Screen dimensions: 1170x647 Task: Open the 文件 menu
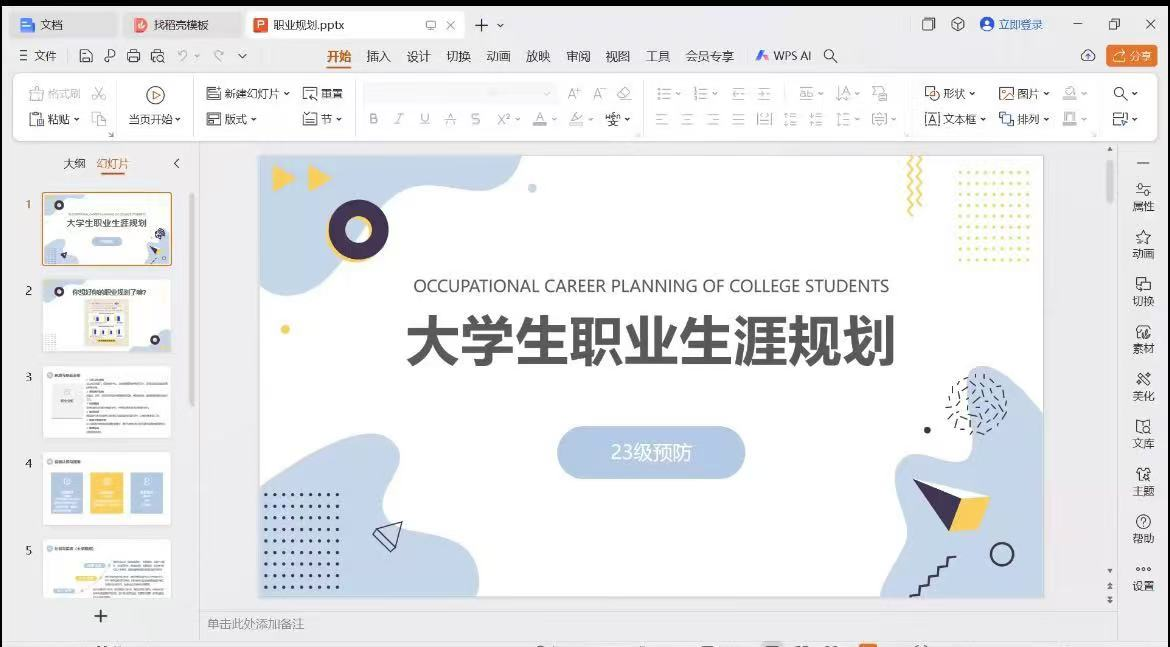coord(39,56)
